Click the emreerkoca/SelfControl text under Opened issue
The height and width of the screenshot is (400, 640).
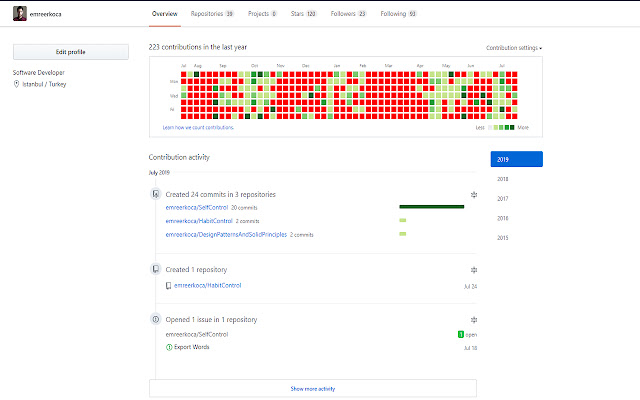click(x=197, y=334)
